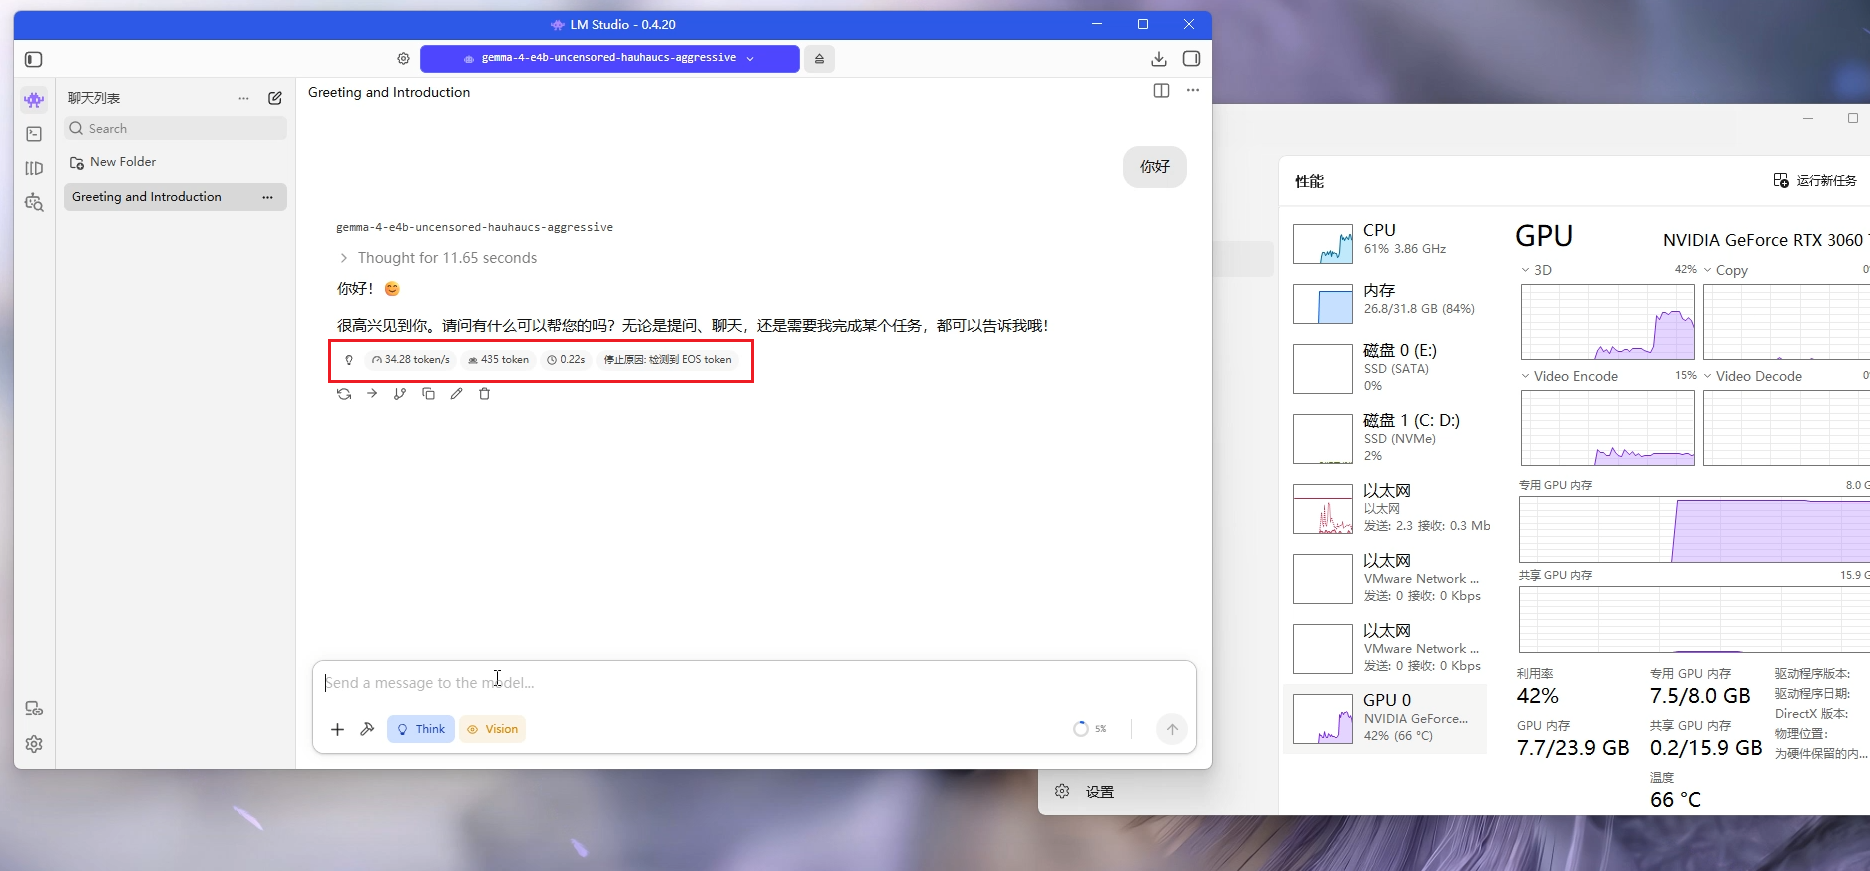Delete the assistant message
This screenshot has width=1870, height=871.
pos(484,394)
